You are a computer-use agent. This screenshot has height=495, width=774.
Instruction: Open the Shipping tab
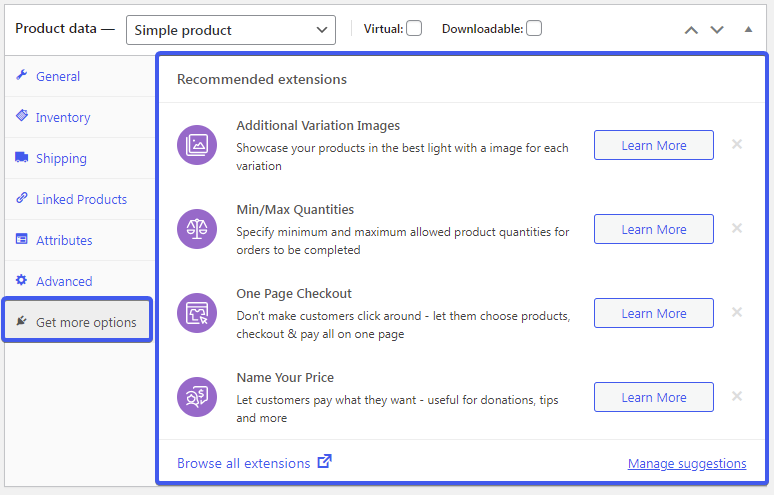60,158
